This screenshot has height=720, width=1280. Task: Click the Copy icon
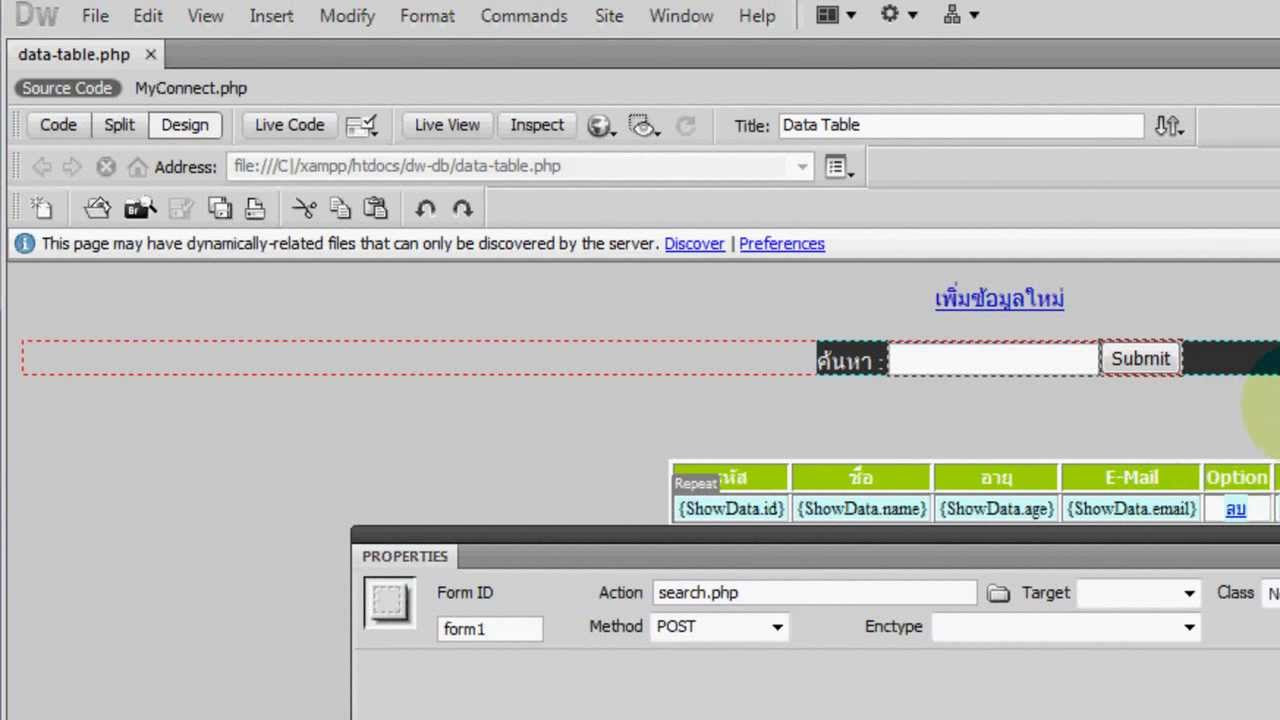[x=340, y=208]
